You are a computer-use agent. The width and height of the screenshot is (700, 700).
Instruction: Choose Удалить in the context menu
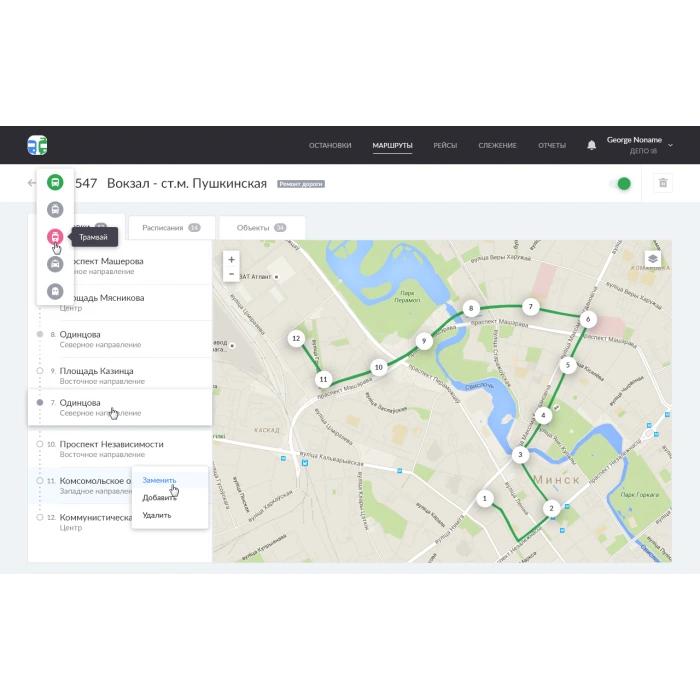(x=157, y=515)
